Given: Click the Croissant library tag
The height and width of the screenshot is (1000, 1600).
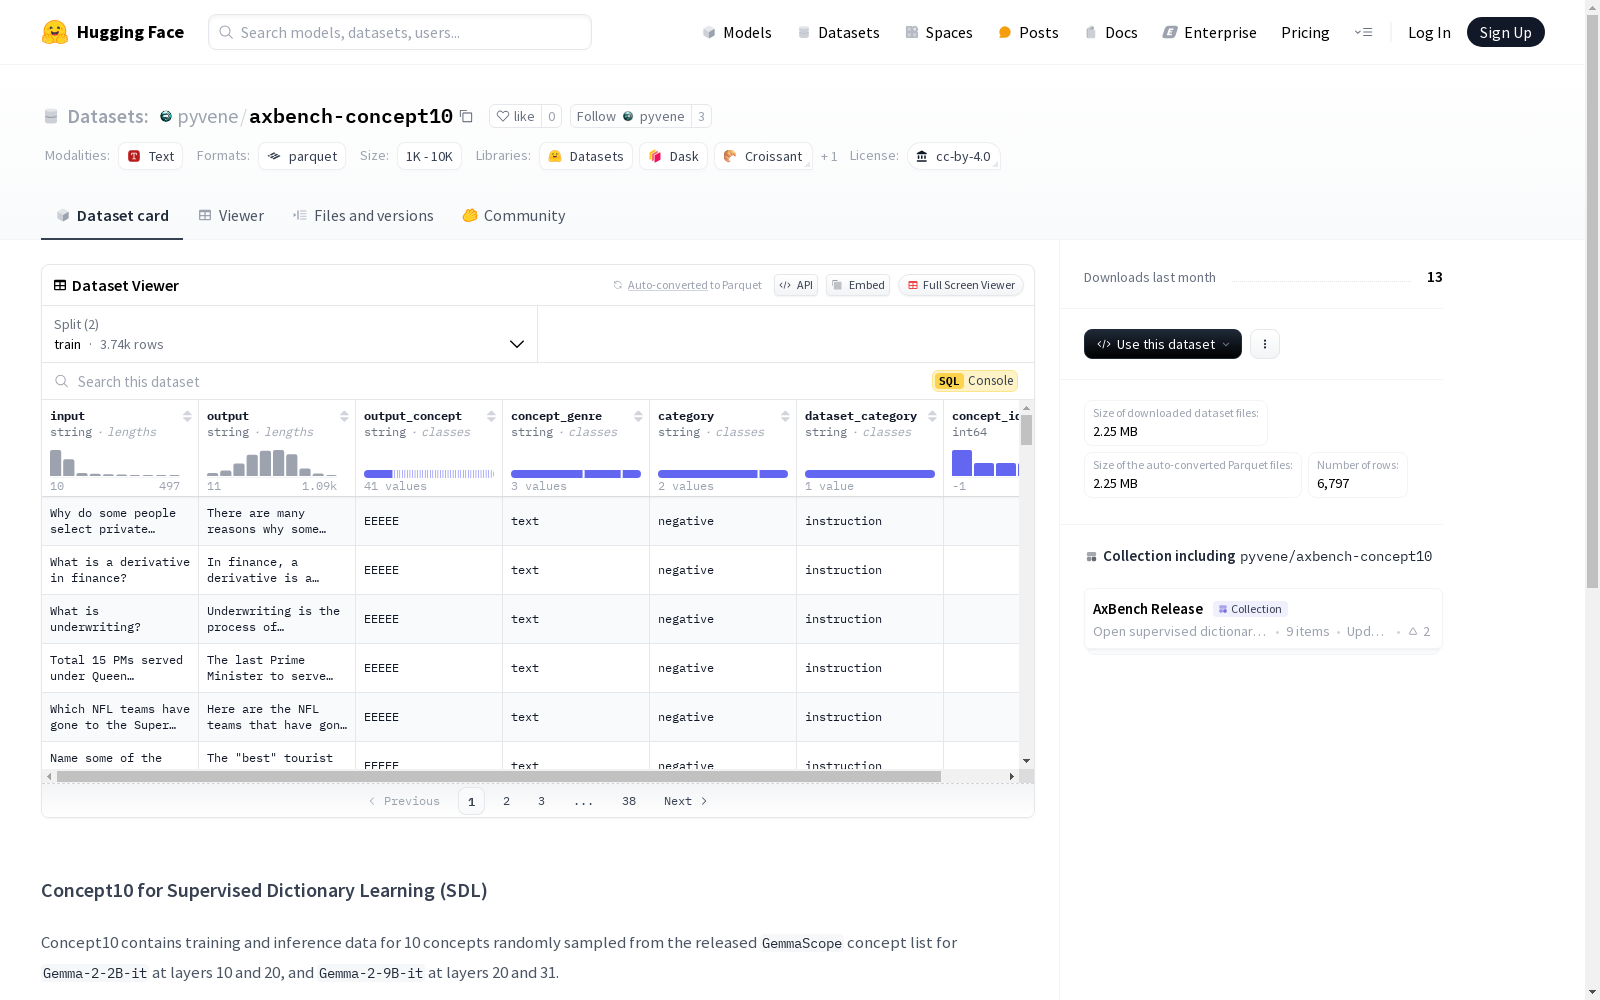Looking at the screenshot, I should pos(763,156).
